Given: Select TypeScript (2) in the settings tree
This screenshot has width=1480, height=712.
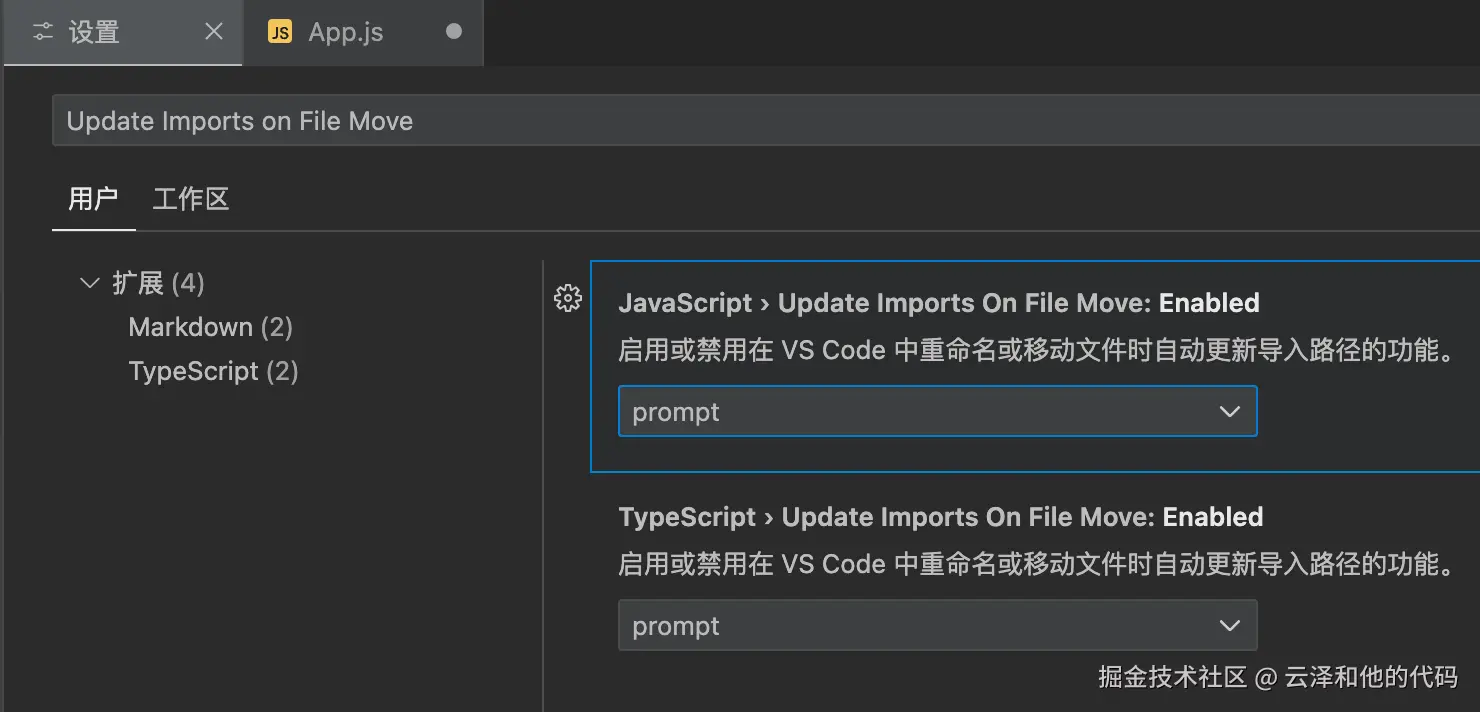Looking at the screenshot, I should click(213, 371).
